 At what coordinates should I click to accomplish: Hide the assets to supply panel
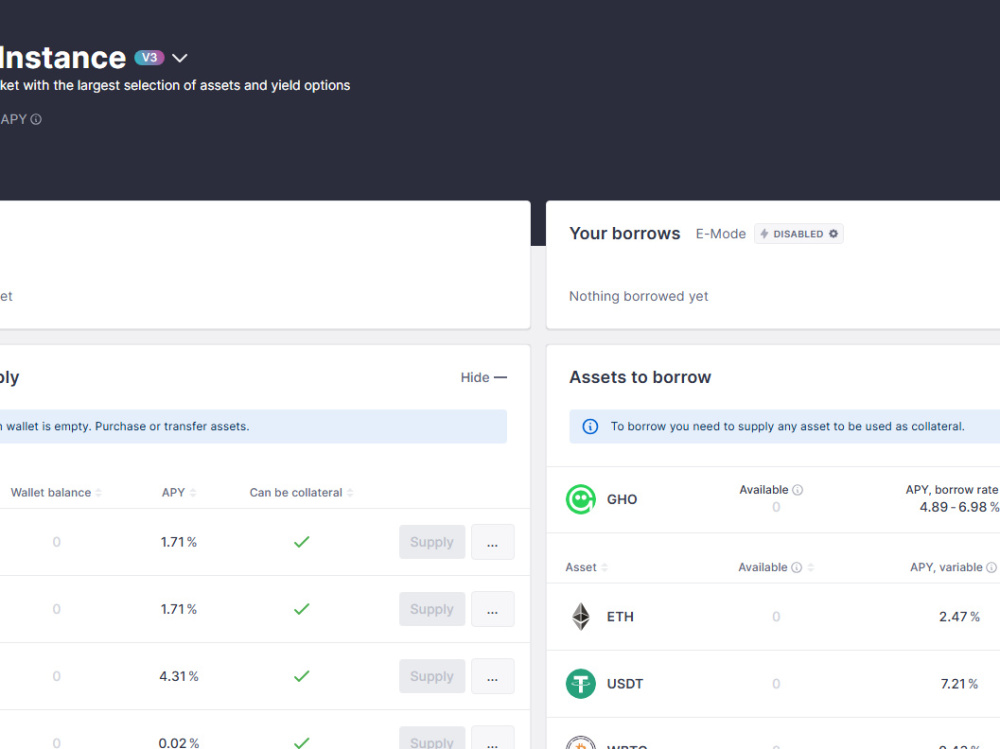(483, 377)
